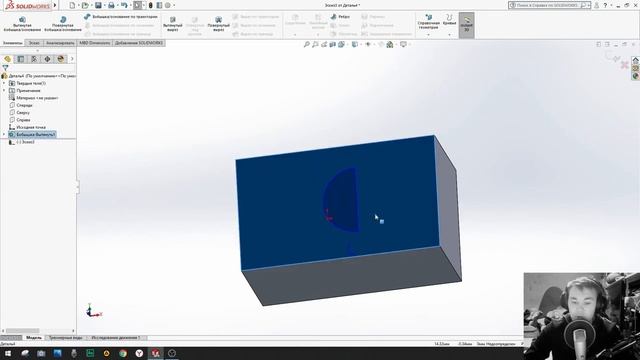This screenshot has height=360, width=640.
Task: Click the feature tree horizontal scrollbar
Action: [x=22, y=331]
